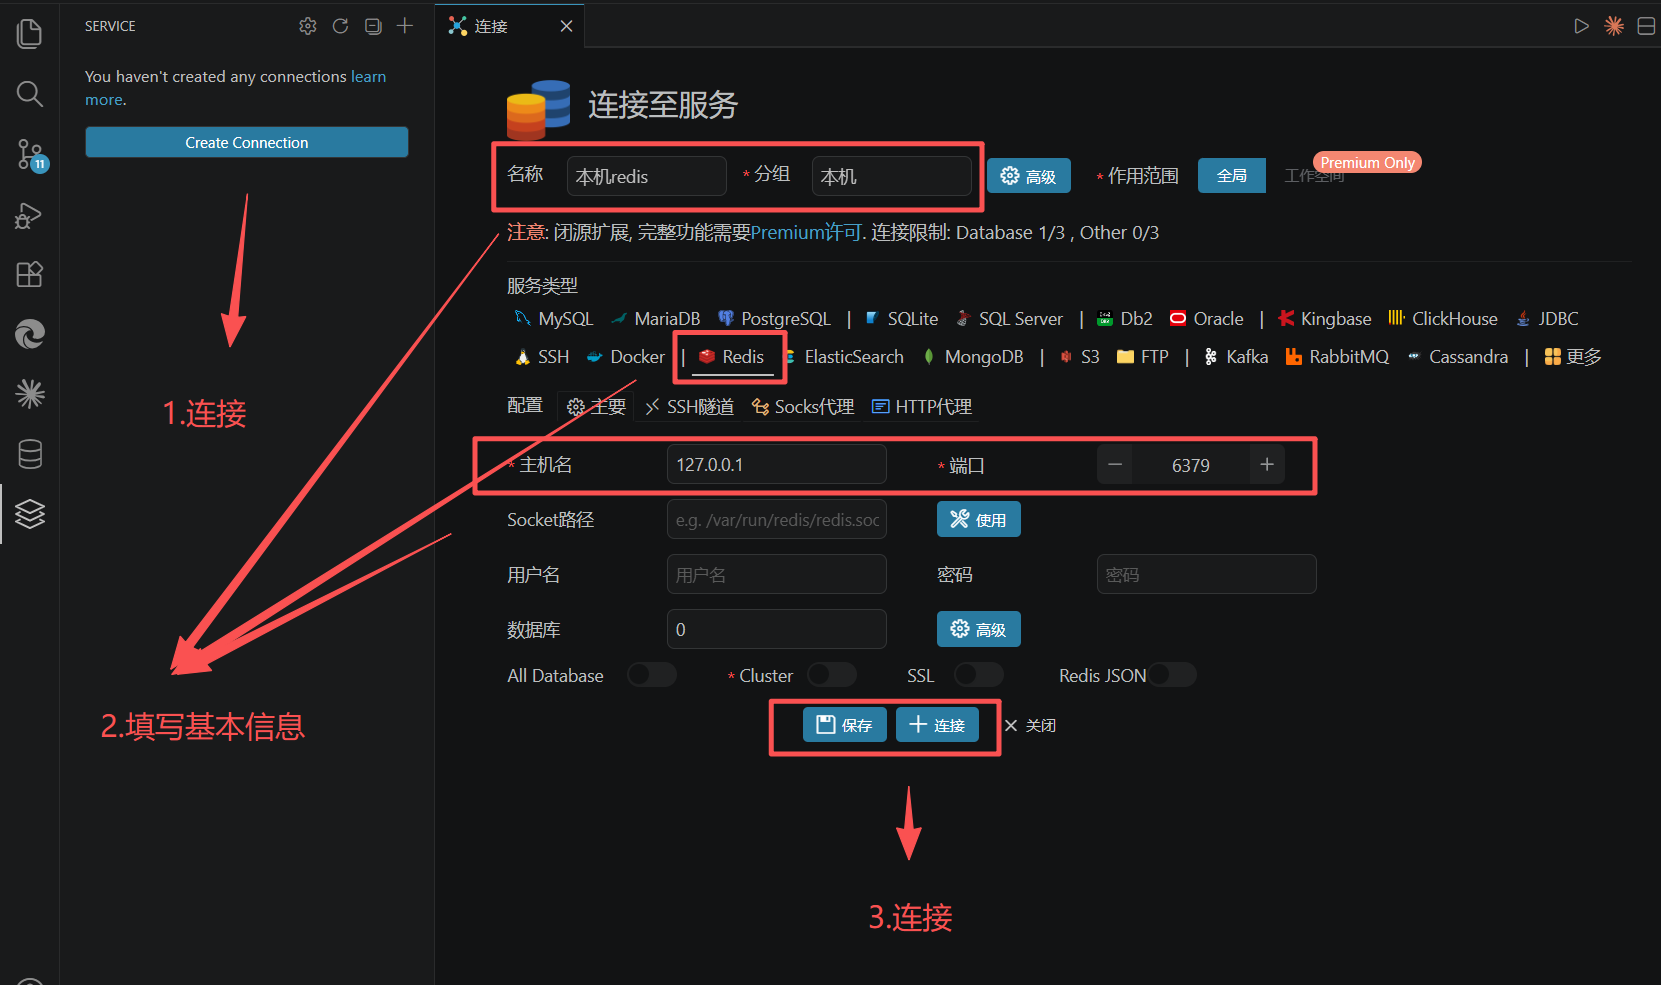Choose MongoDB service type
Viewport: 1661px width, 985px height.
(973, 357)
